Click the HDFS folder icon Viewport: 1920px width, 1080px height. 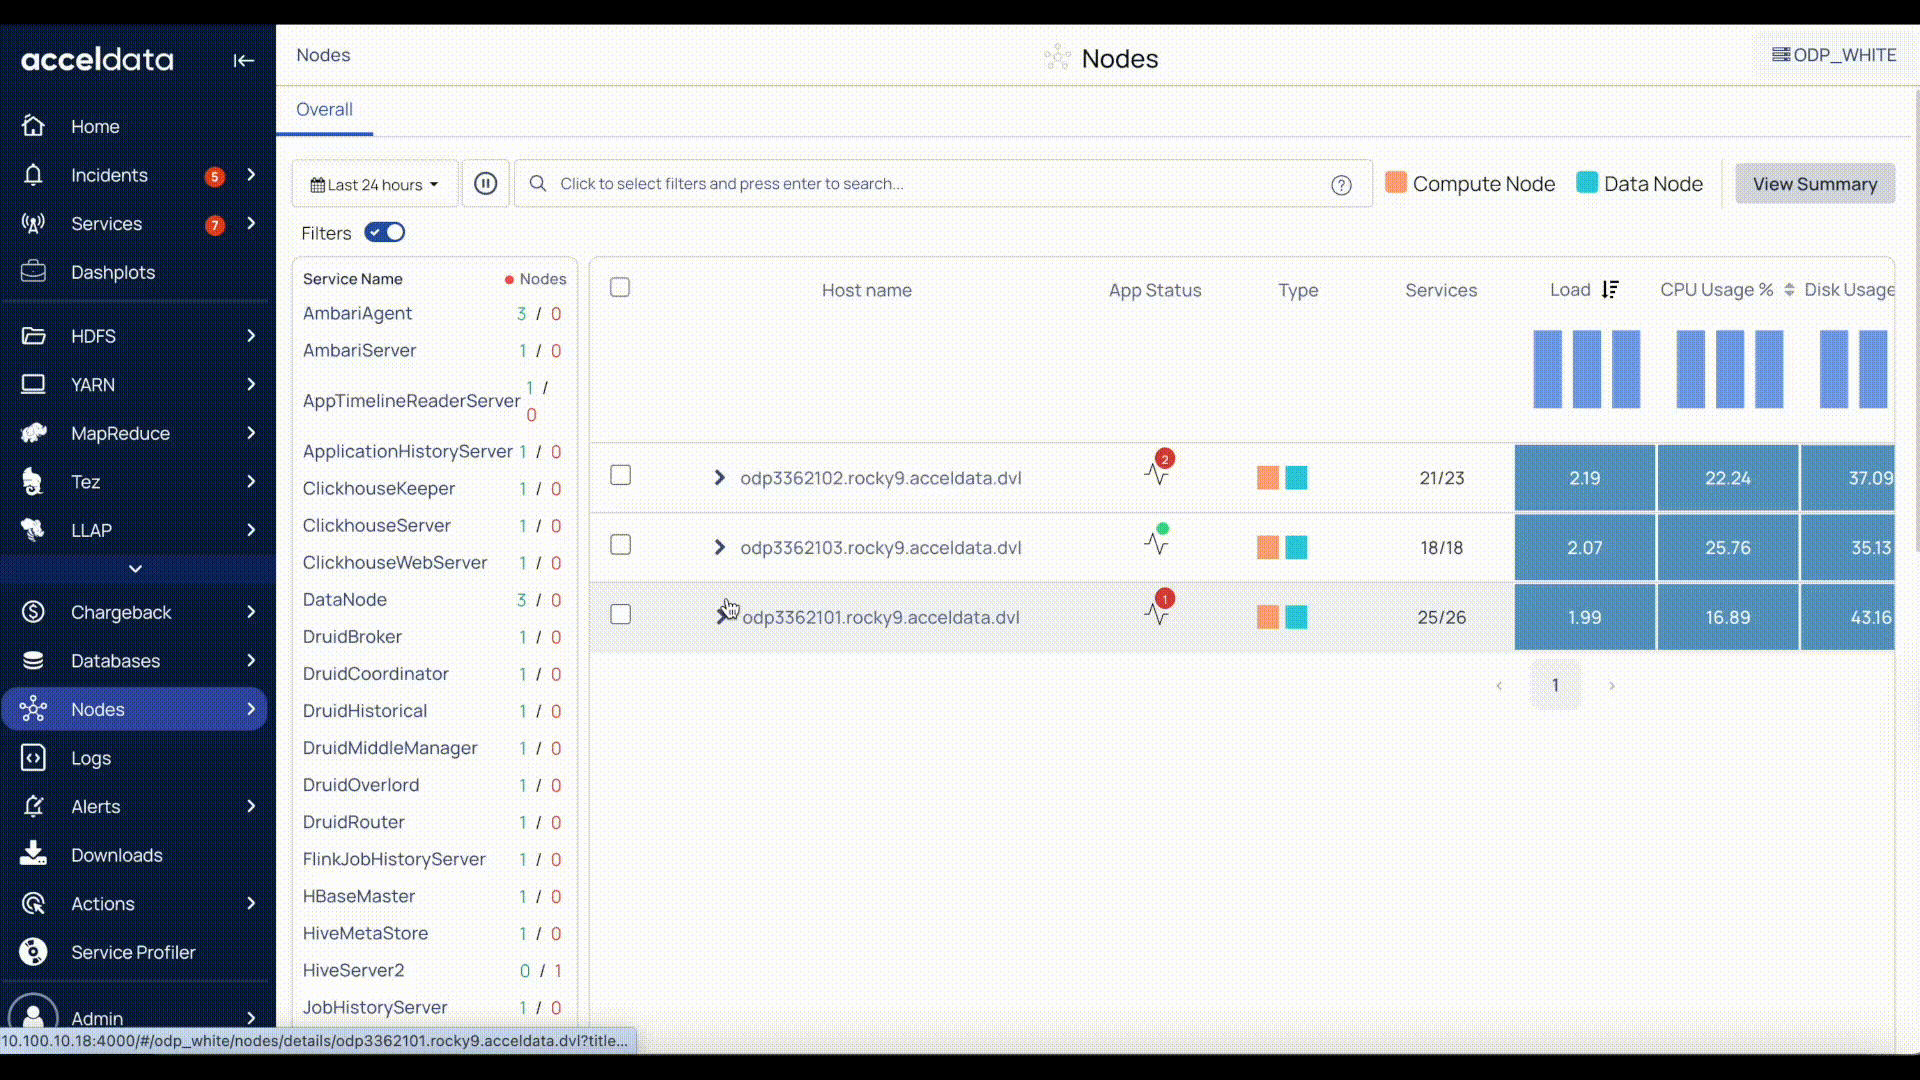pyautogui.click(x=33, y=336)
